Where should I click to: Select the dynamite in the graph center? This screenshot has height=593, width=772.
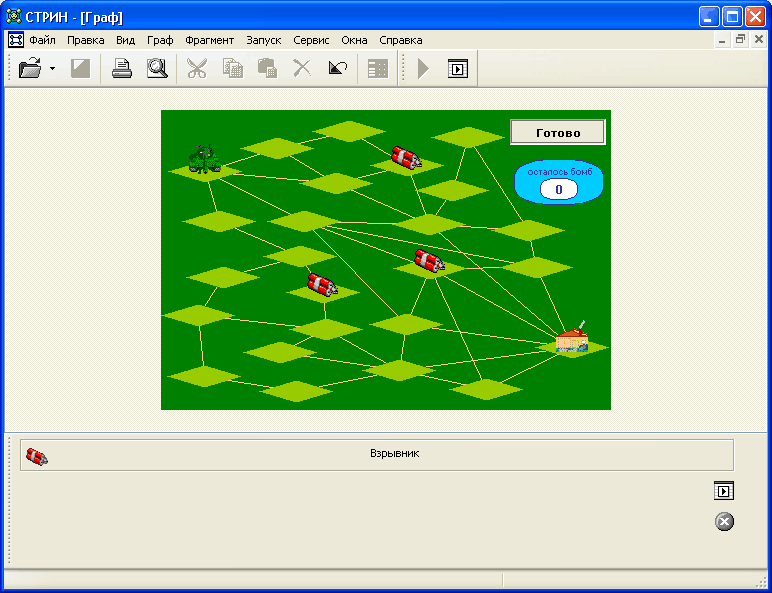(429, 260)
